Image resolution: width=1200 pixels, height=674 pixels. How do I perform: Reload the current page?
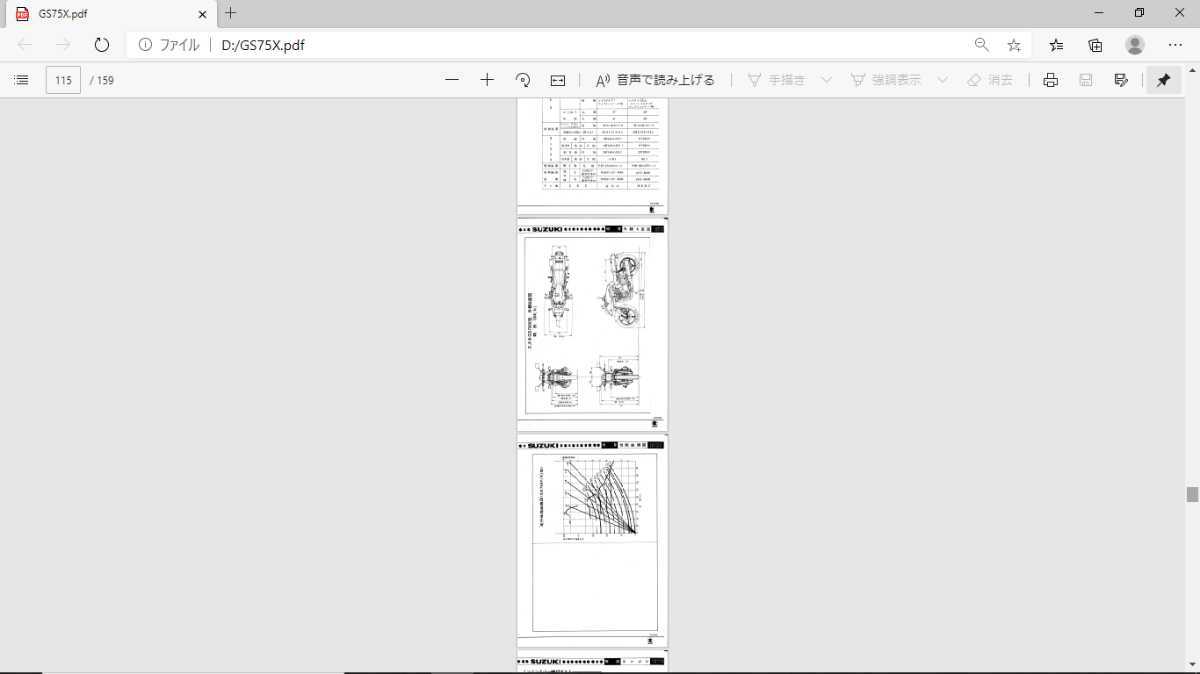(101, 45)
